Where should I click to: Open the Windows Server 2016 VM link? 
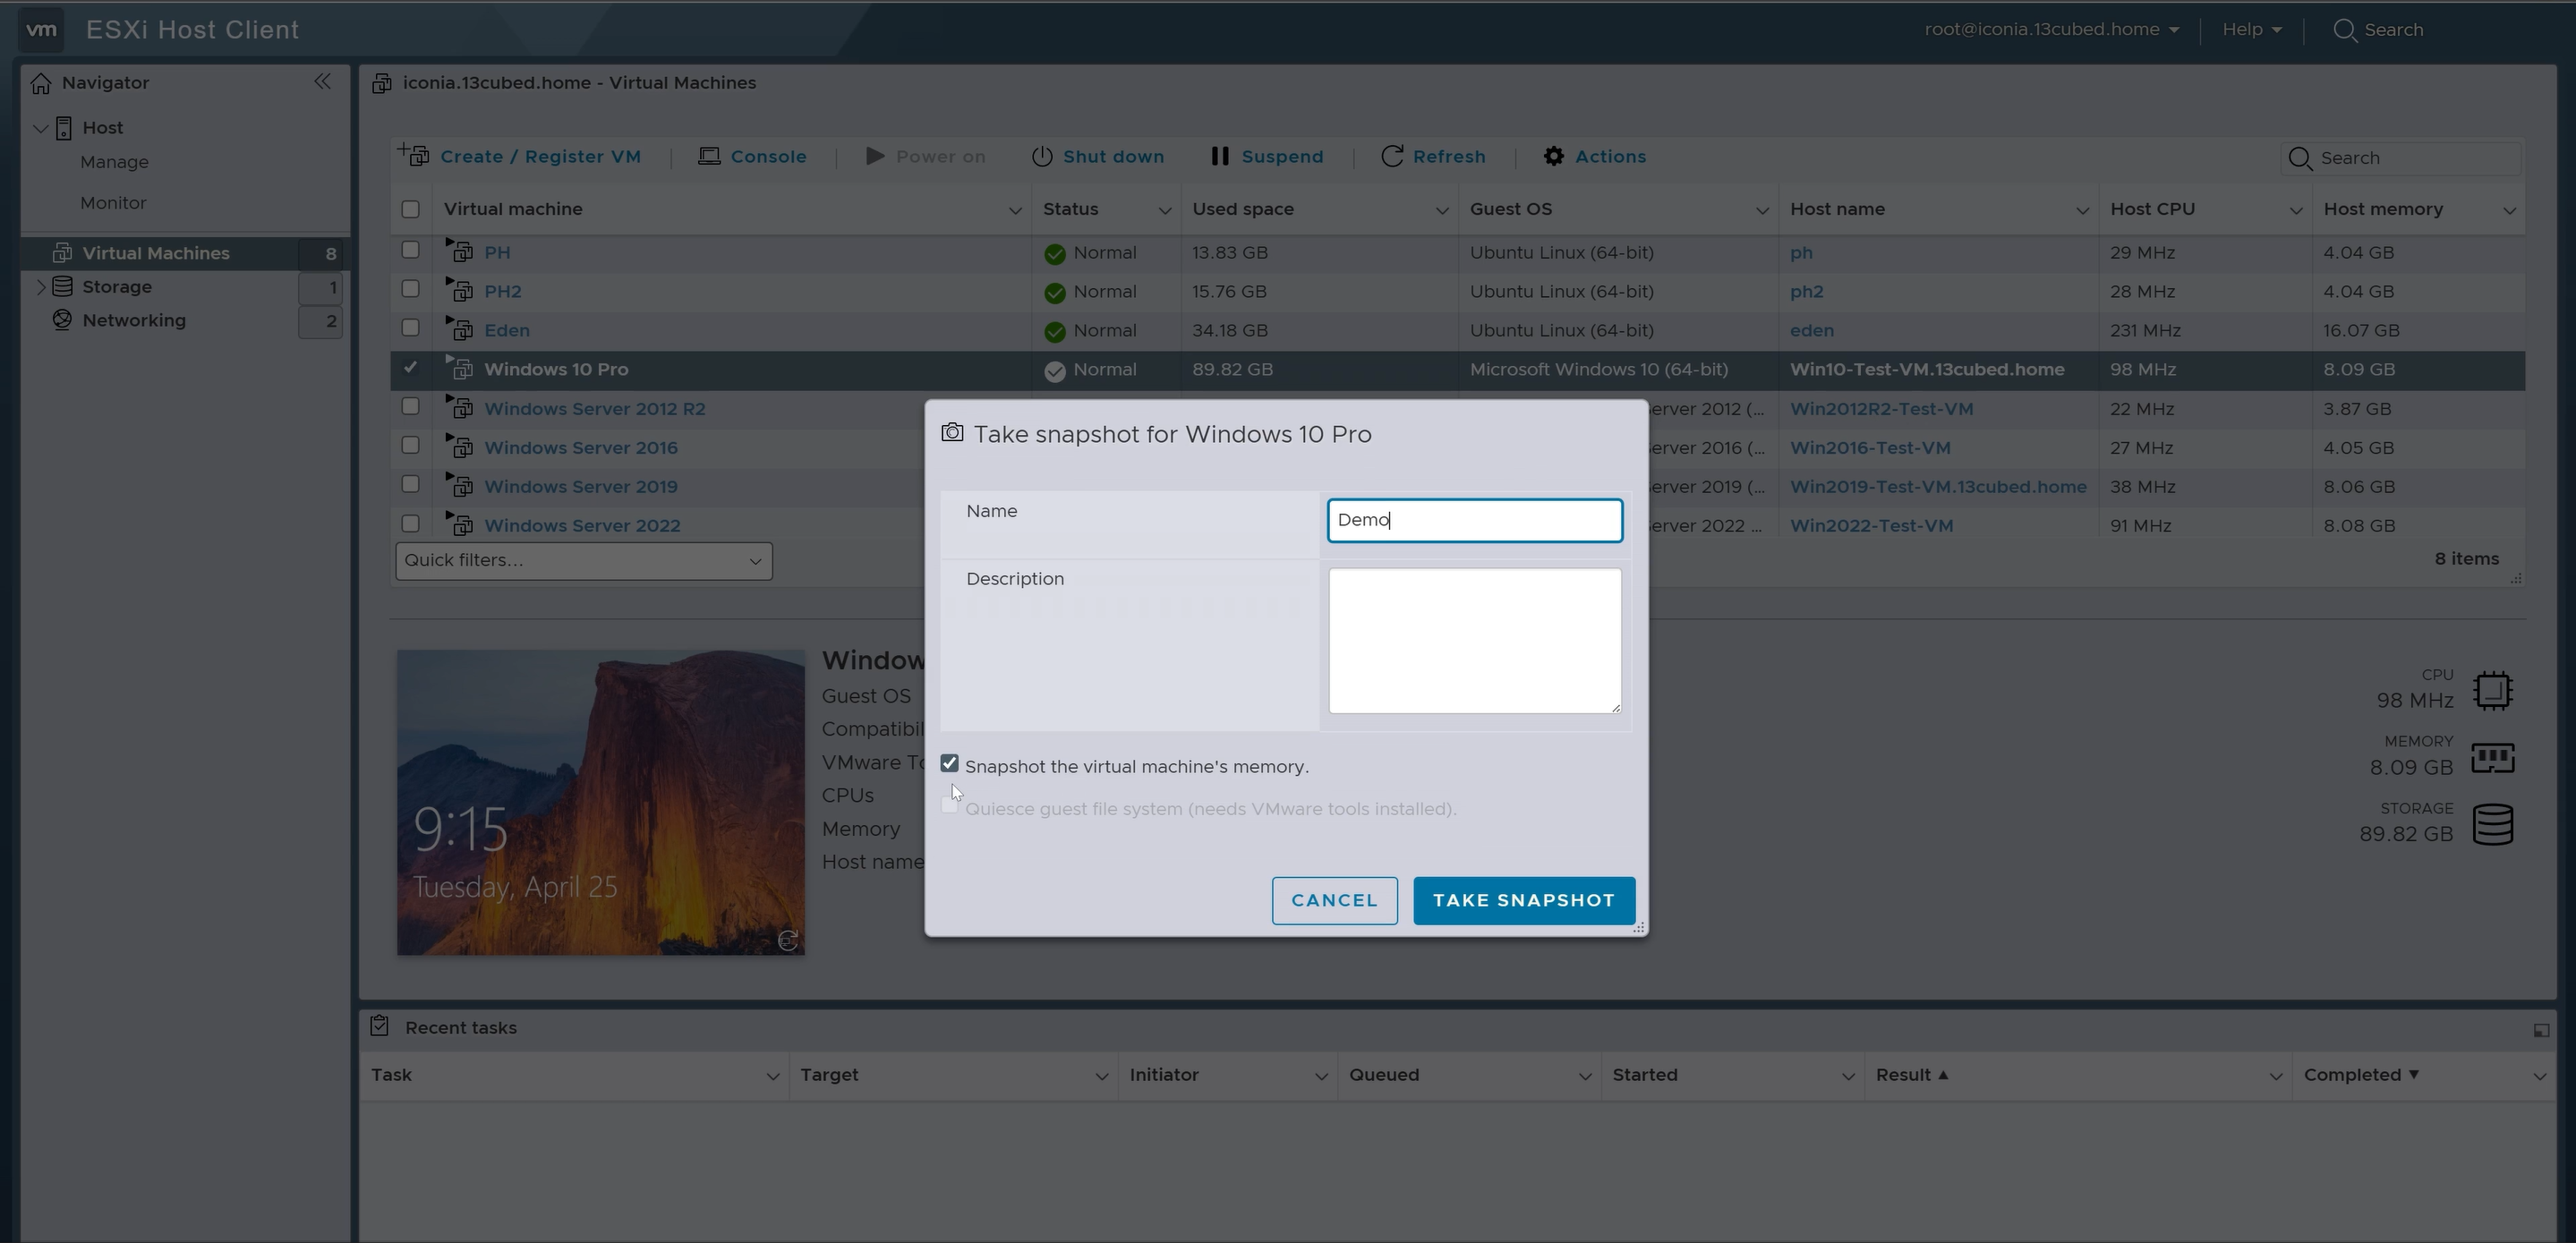(x=580, y=447)
